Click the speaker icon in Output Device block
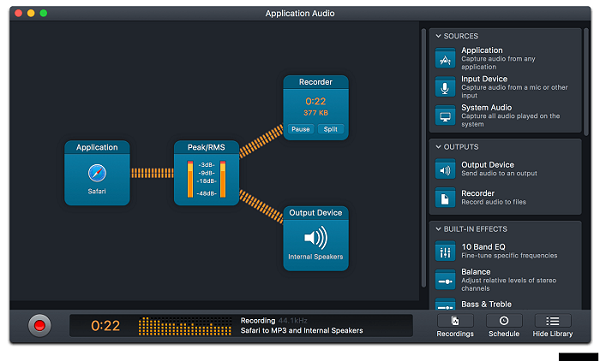 [x=316, y=238]
